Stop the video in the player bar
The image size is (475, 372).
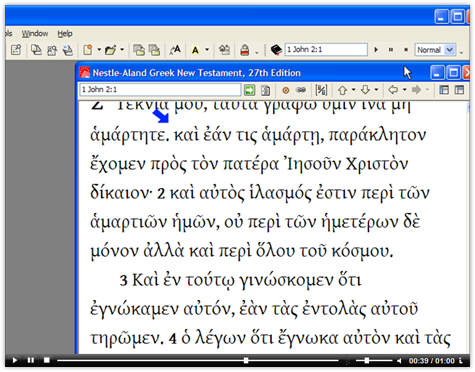(47, 360)
